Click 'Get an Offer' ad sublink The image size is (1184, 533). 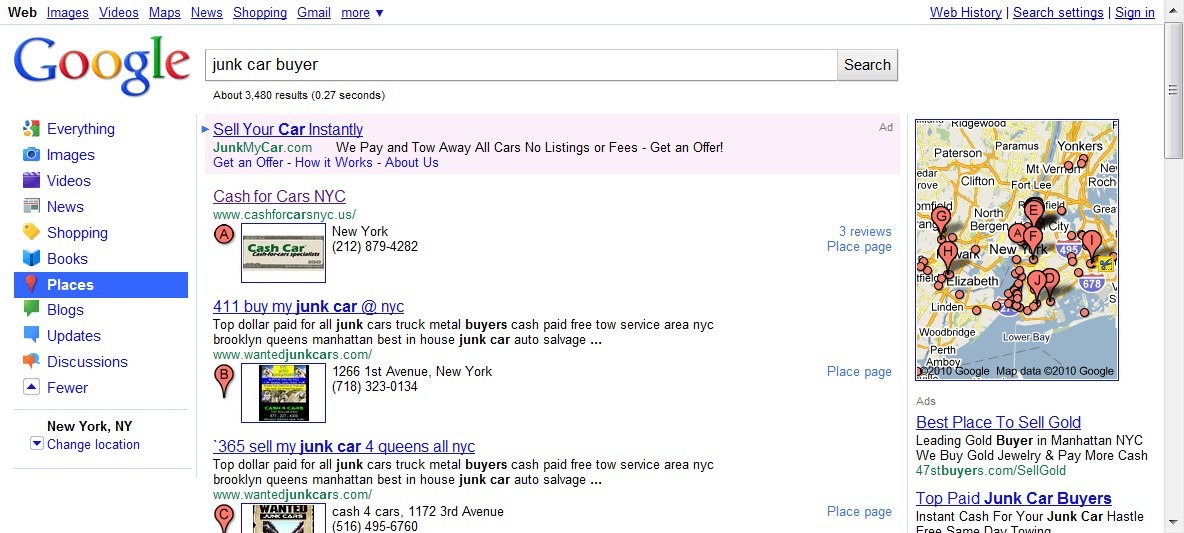click(248, 162)
